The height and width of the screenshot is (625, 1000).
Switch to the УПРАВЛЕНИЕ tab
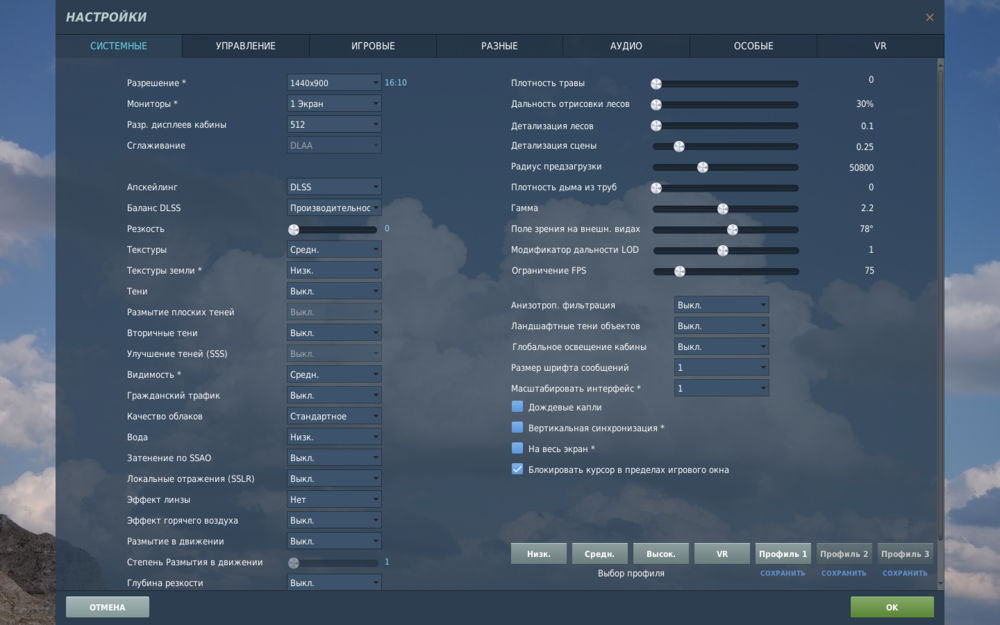pos(246,46)
